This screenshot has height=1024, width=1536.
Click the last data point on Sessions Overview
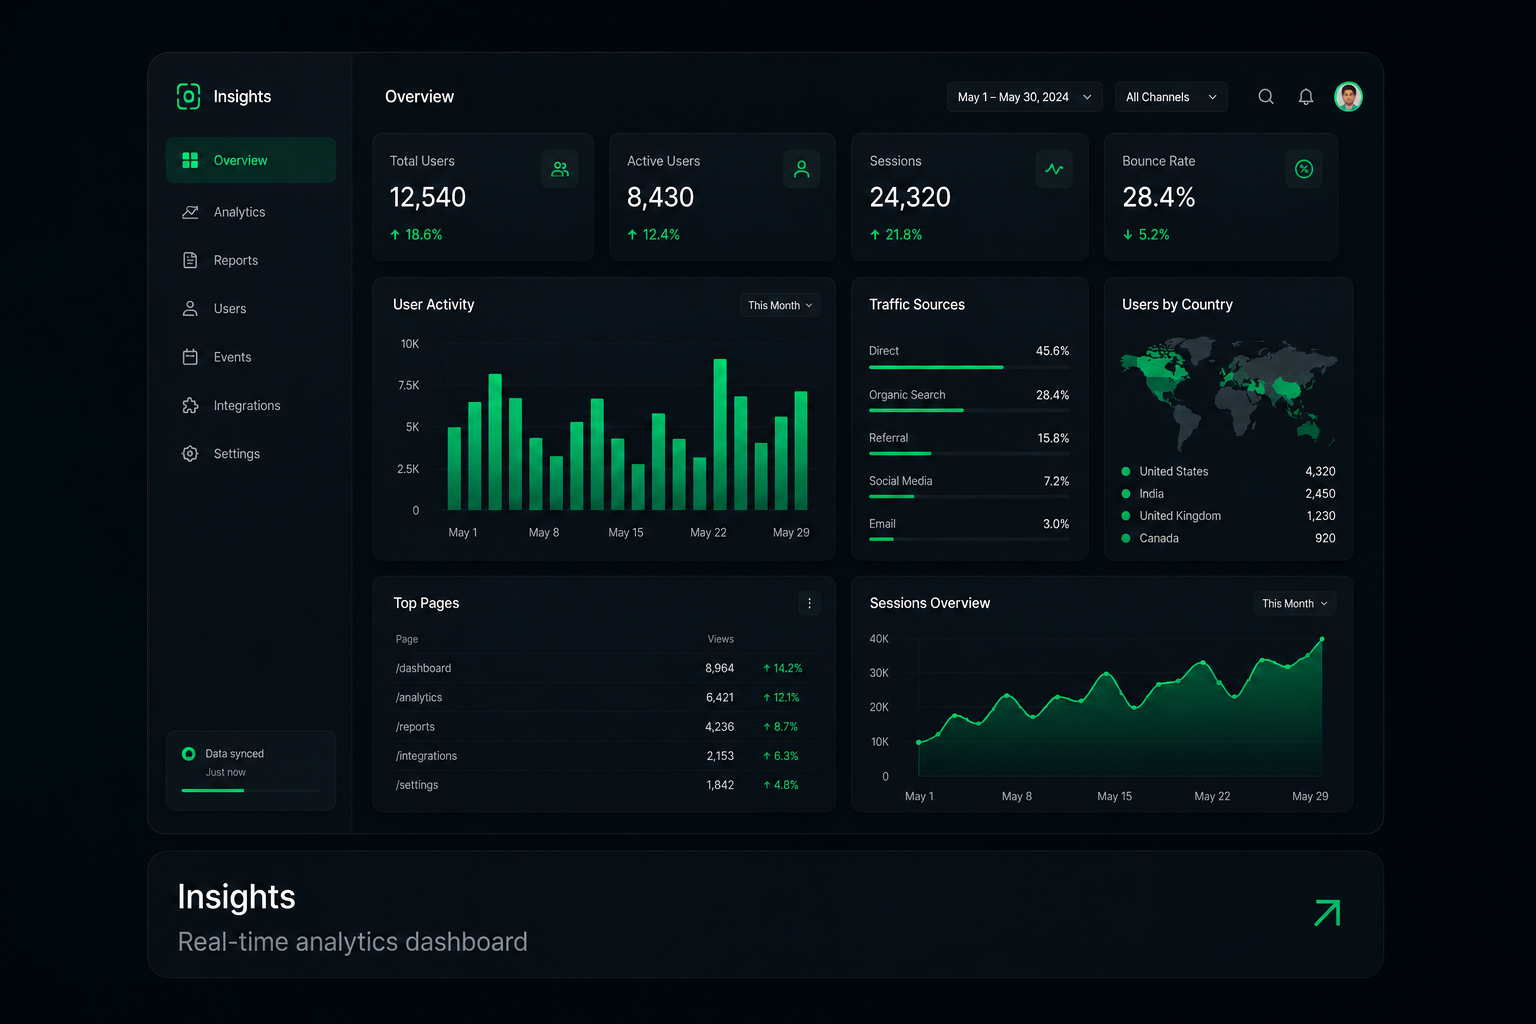tap(1322, 639)
